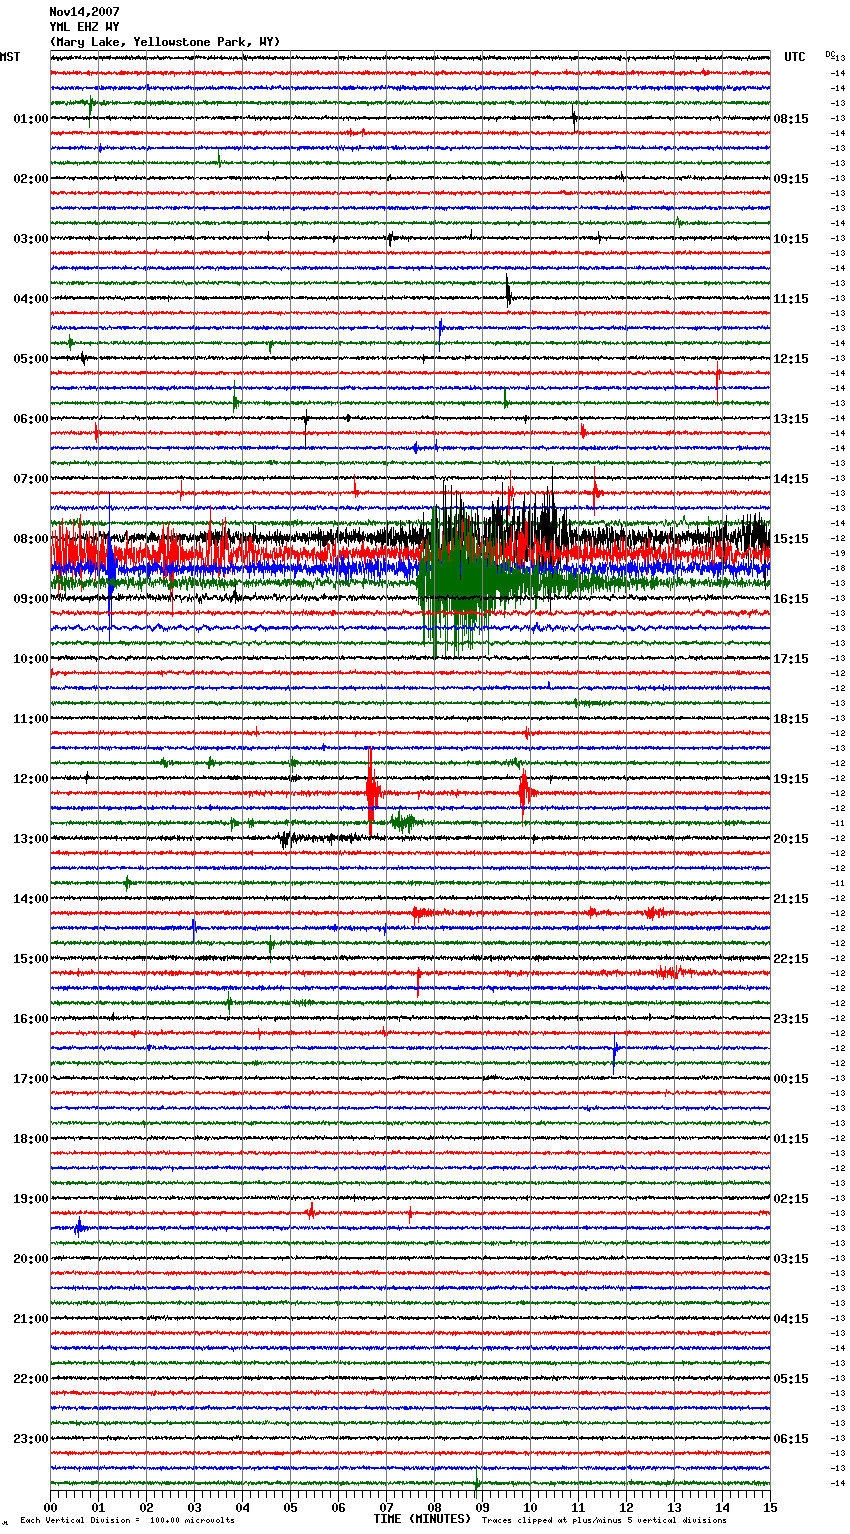Click the 14:00 MST hour label
Viewport: 850px width, 1534px height.
(x=30, y=899)
